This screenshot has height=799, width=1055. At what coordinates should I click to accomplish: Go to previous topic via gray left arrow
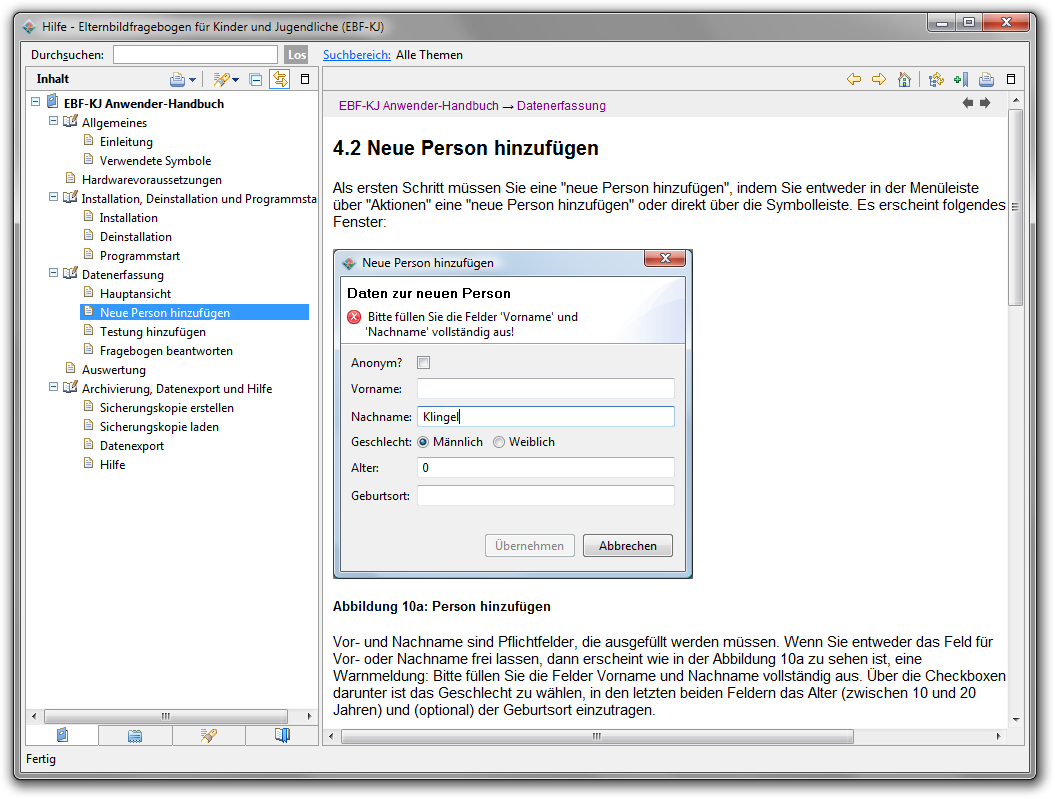click(x=968, y=103)
